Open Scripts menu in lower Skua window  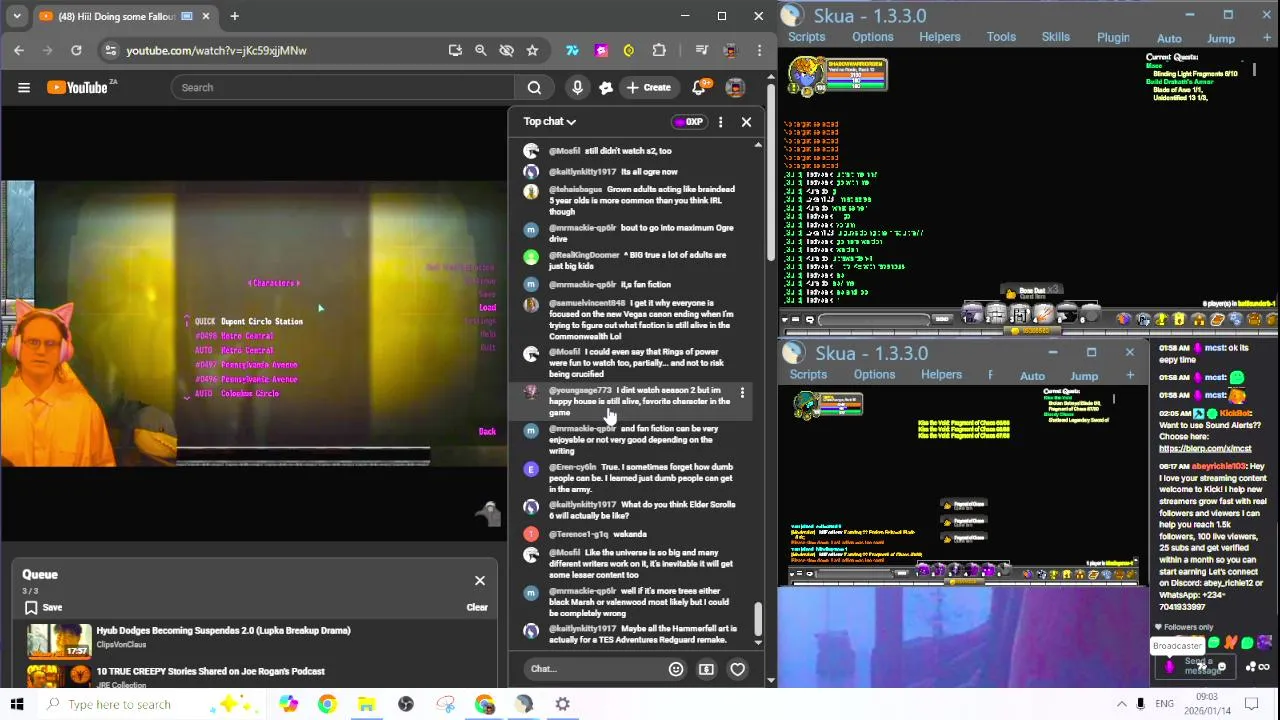808,375
